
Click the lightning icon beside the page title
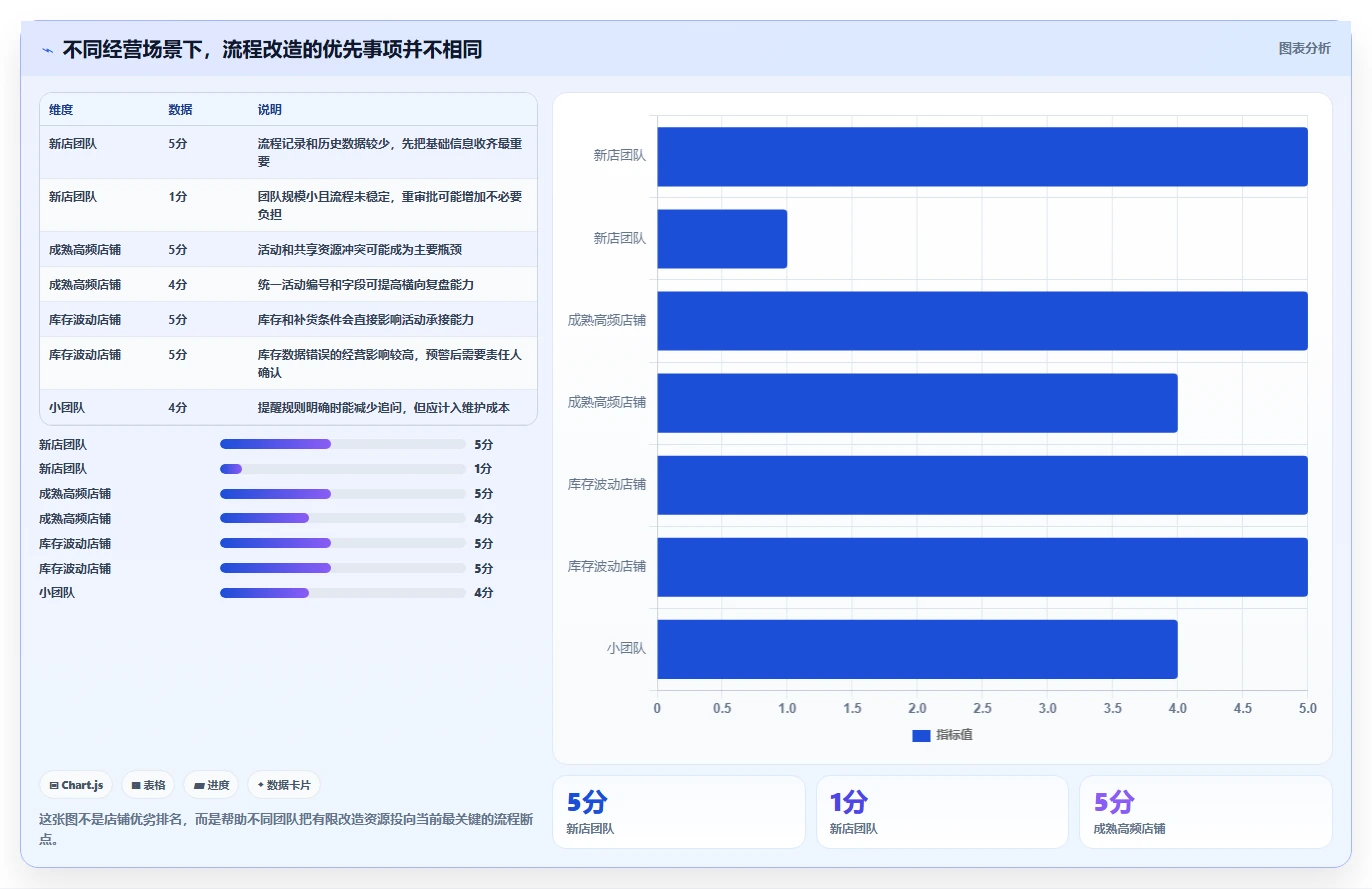(47, 50)
